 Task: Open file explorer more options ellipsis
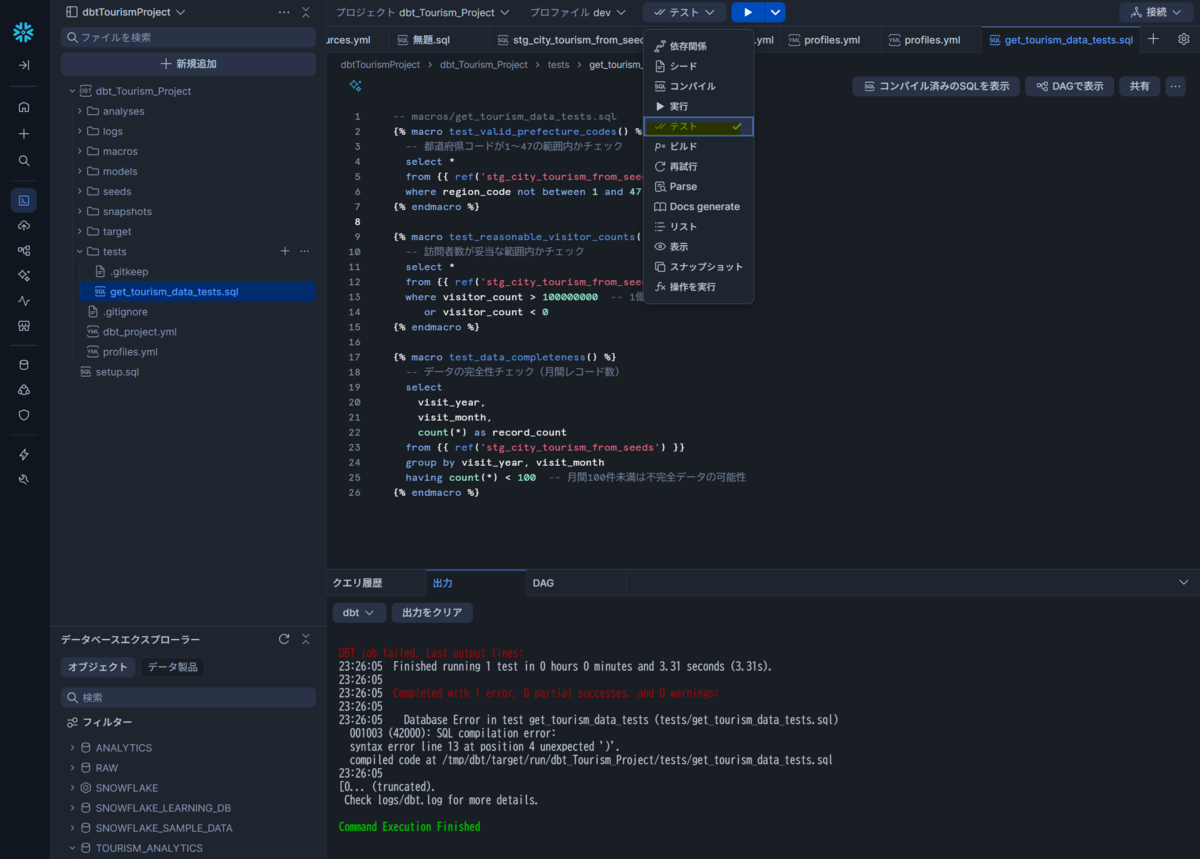[284, 12]
